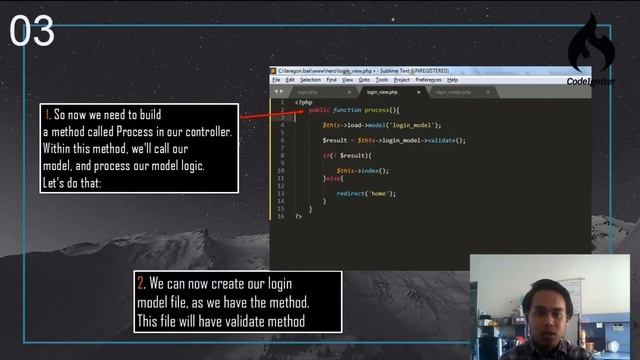
Task: Open the Goto menu
Action: tap(364, 80)
